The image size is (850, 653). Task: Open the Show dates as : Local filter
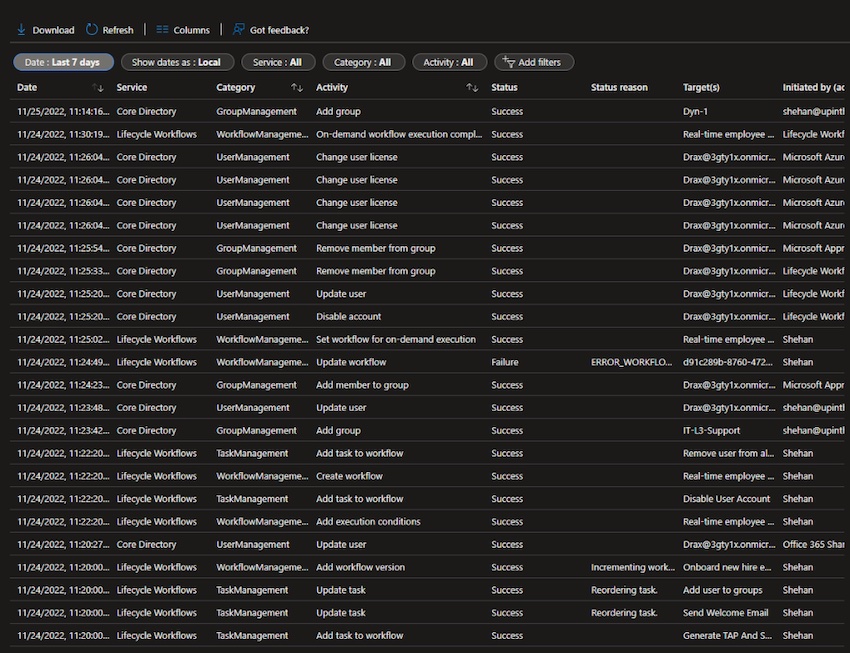(x=177, y=62)
